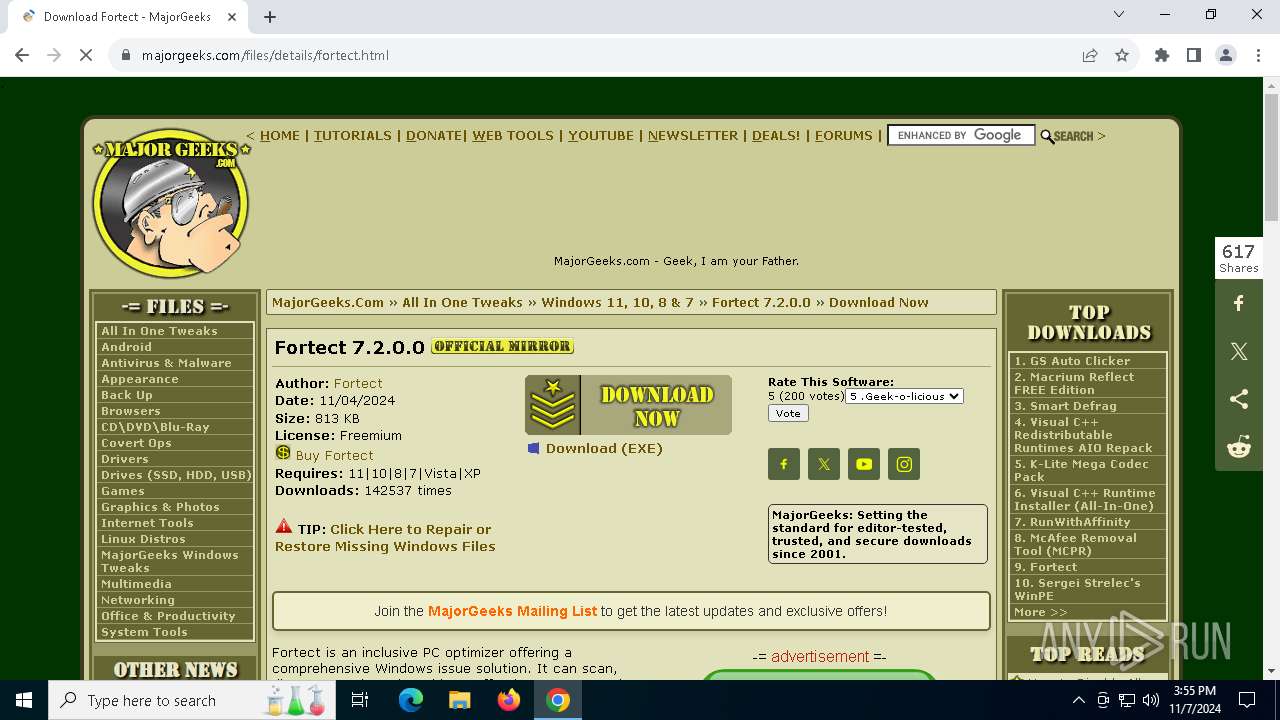Screen dimensions: 1280x720
Task: Launch Firefox from taskbar
Action: [x=509, y=700]
